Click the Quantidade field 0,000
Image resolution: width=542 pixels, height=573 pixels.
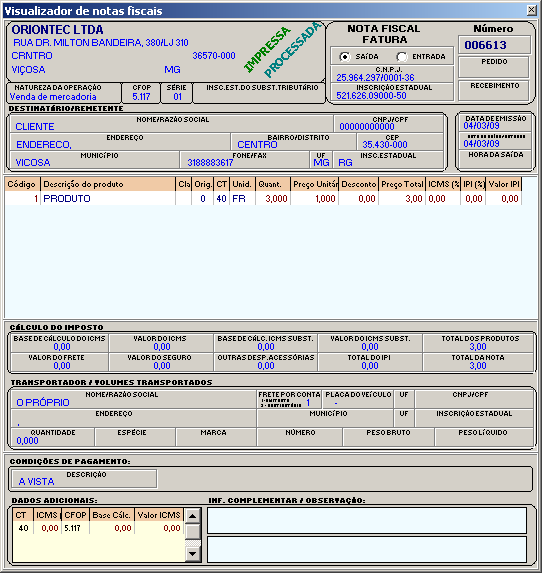coord(53,437)
